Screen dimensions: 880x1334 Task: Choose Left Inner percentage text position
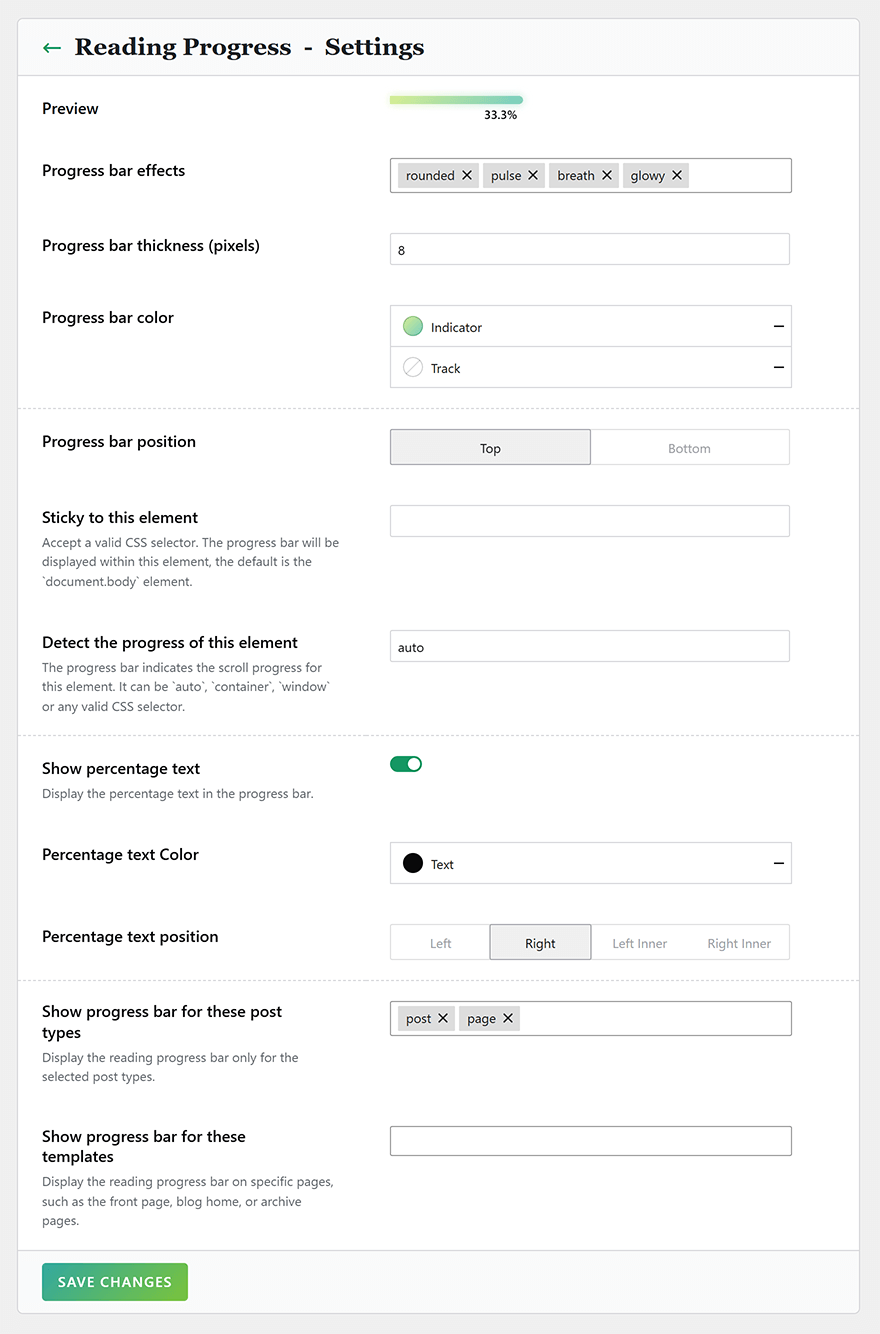[x=640, y=943]
